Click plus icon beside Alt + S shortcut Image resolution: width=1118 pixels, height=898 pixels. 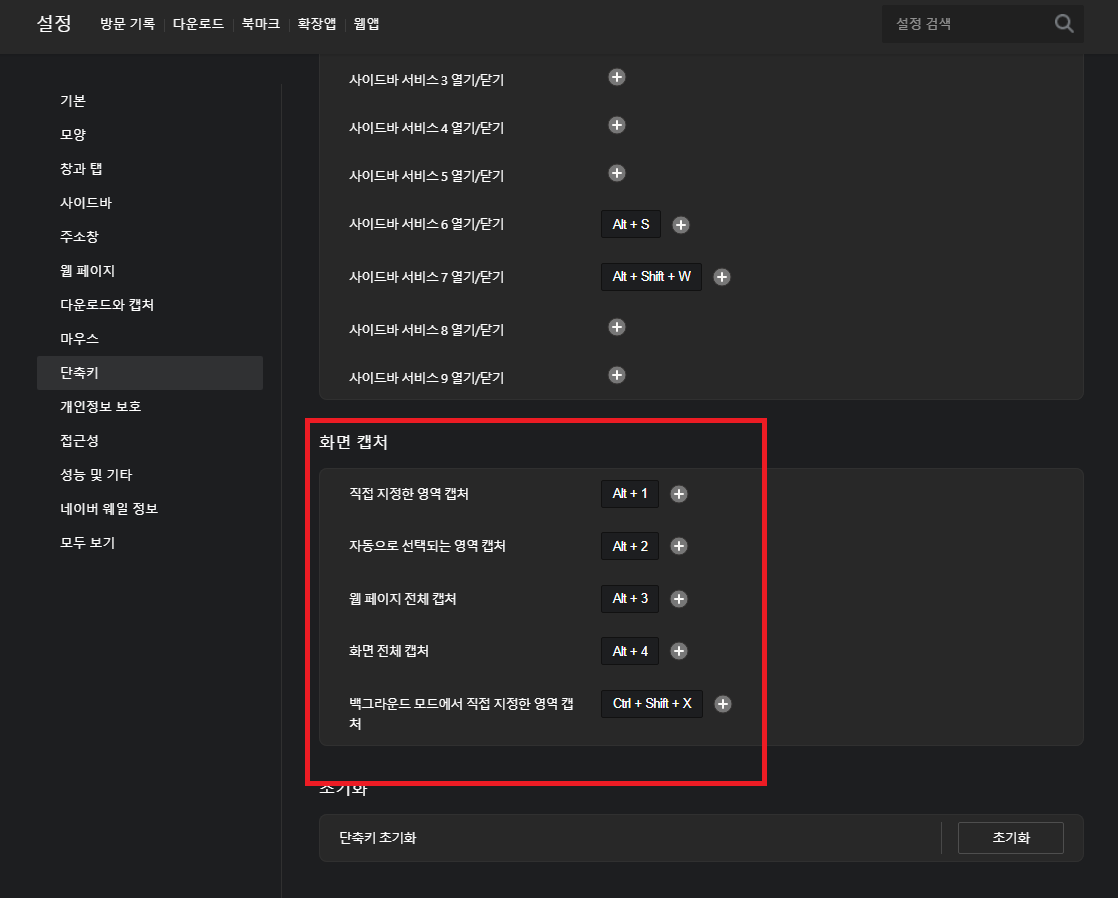click(x=681, y=224)
